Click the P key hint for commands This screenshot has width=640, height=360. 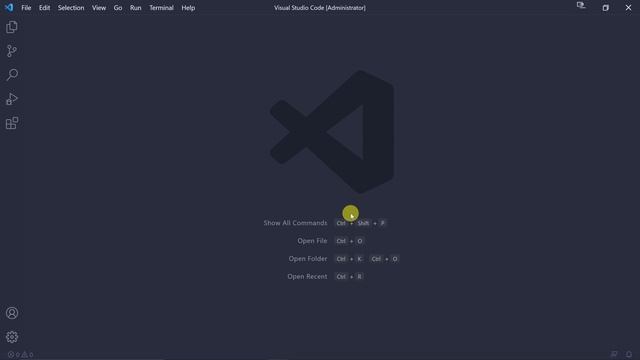pos(382,223)
